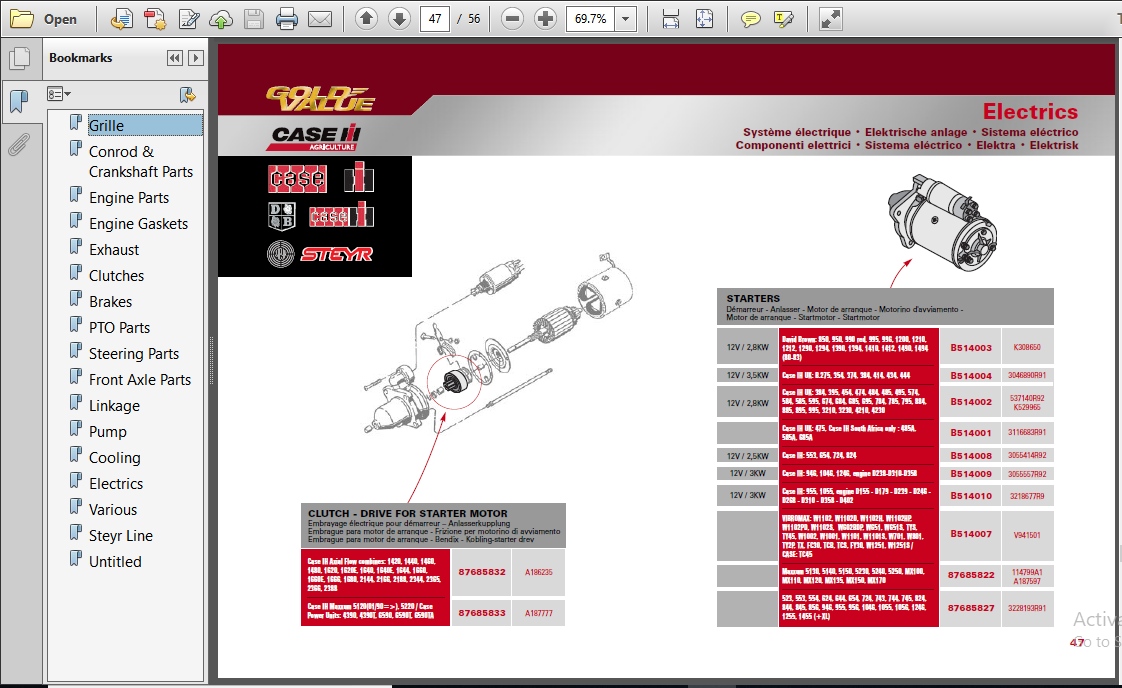Navigate to the Cooling bookmark
1122x688 pixels.
tap(114, 457)
